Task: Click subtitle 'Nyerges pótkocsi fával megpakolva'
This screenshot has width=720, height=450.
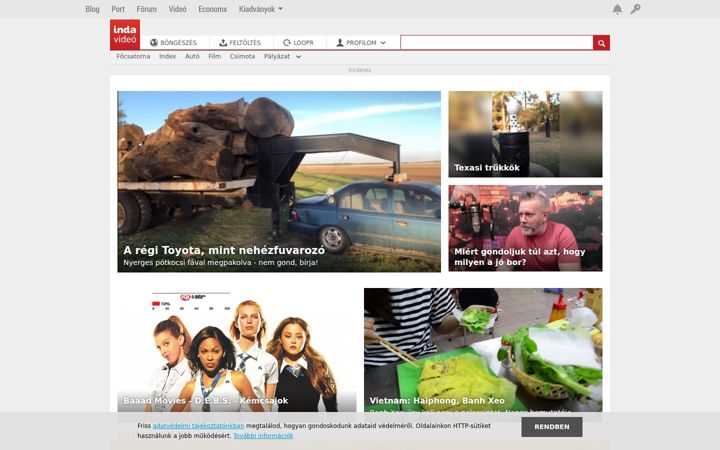Action: (x=220, y=263)
